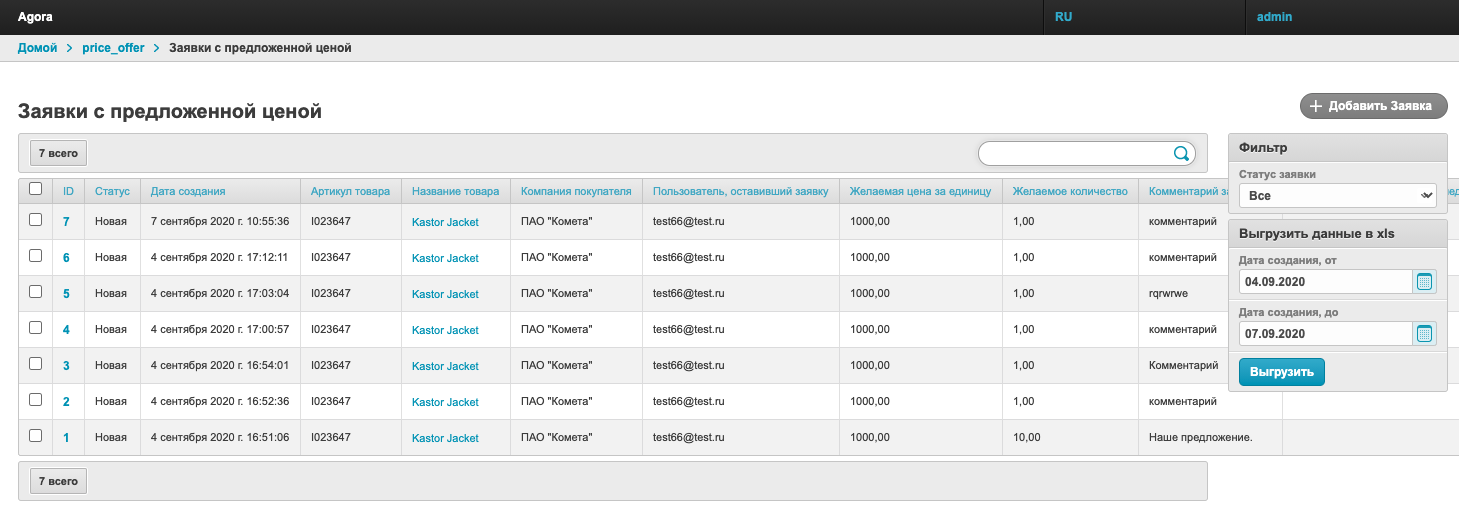This screenshot has width=1459, height=513.
Task: Expand the Статус заявки dropdown
Action: point(1337,196)
